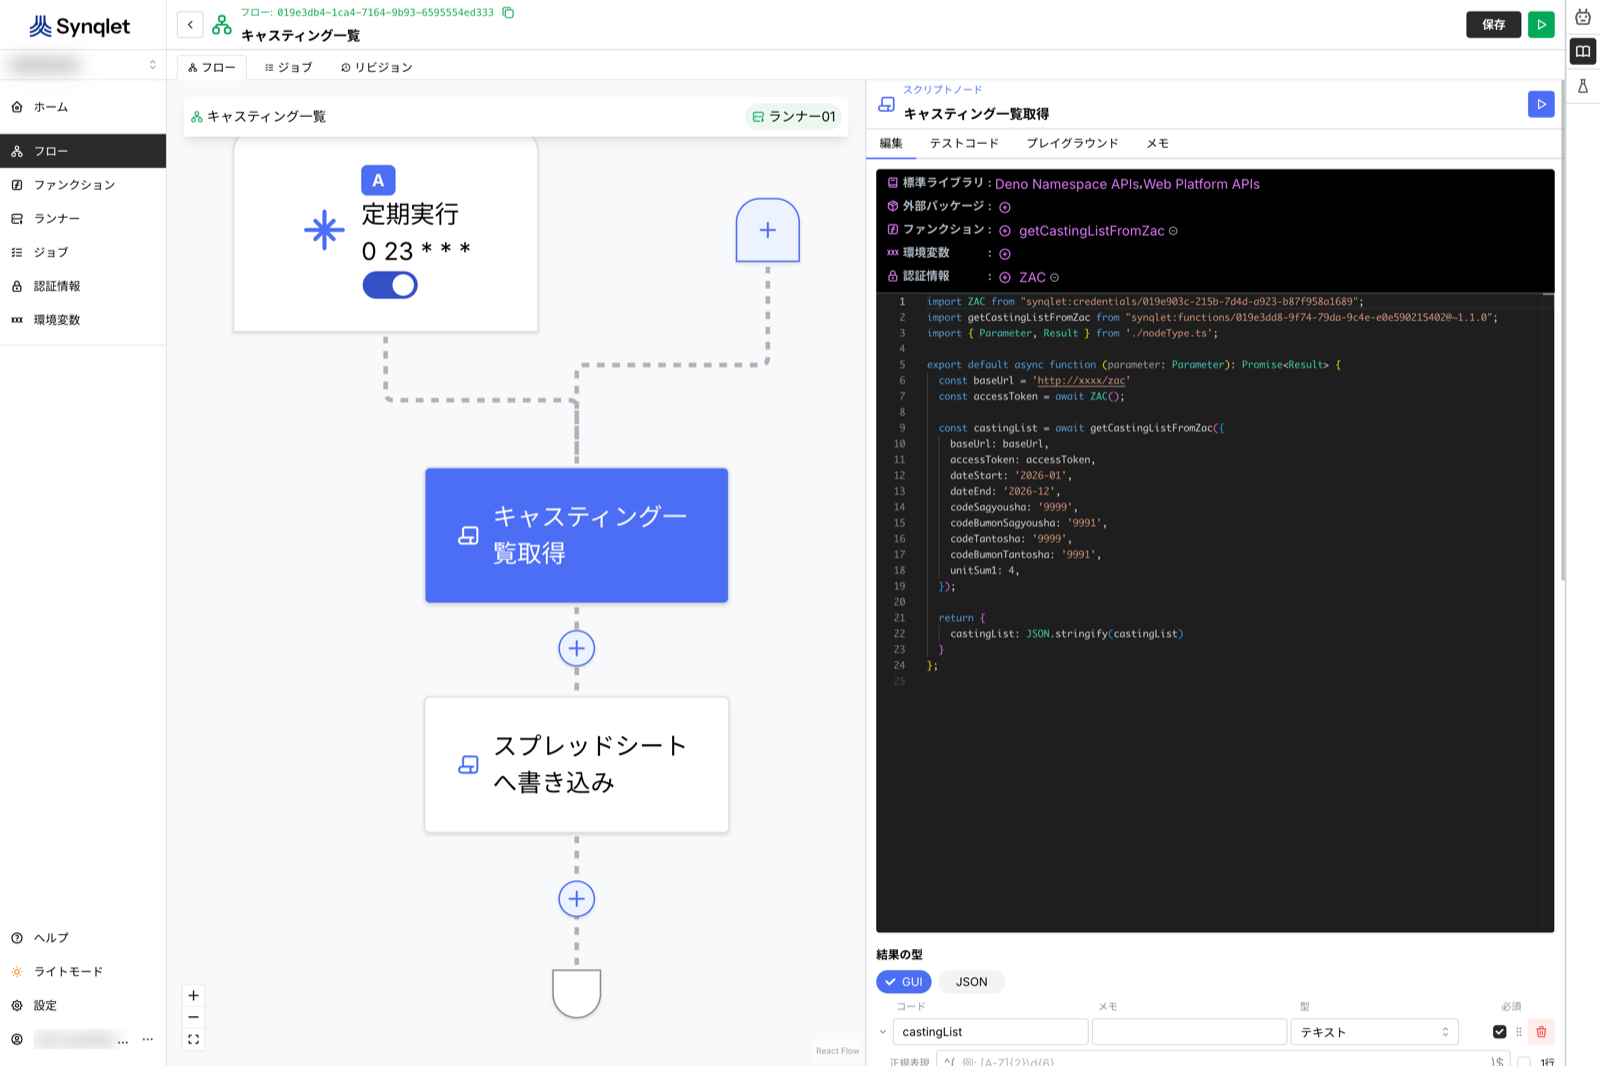
Task: Add a credential next to ZAC
Action: 1005,278
